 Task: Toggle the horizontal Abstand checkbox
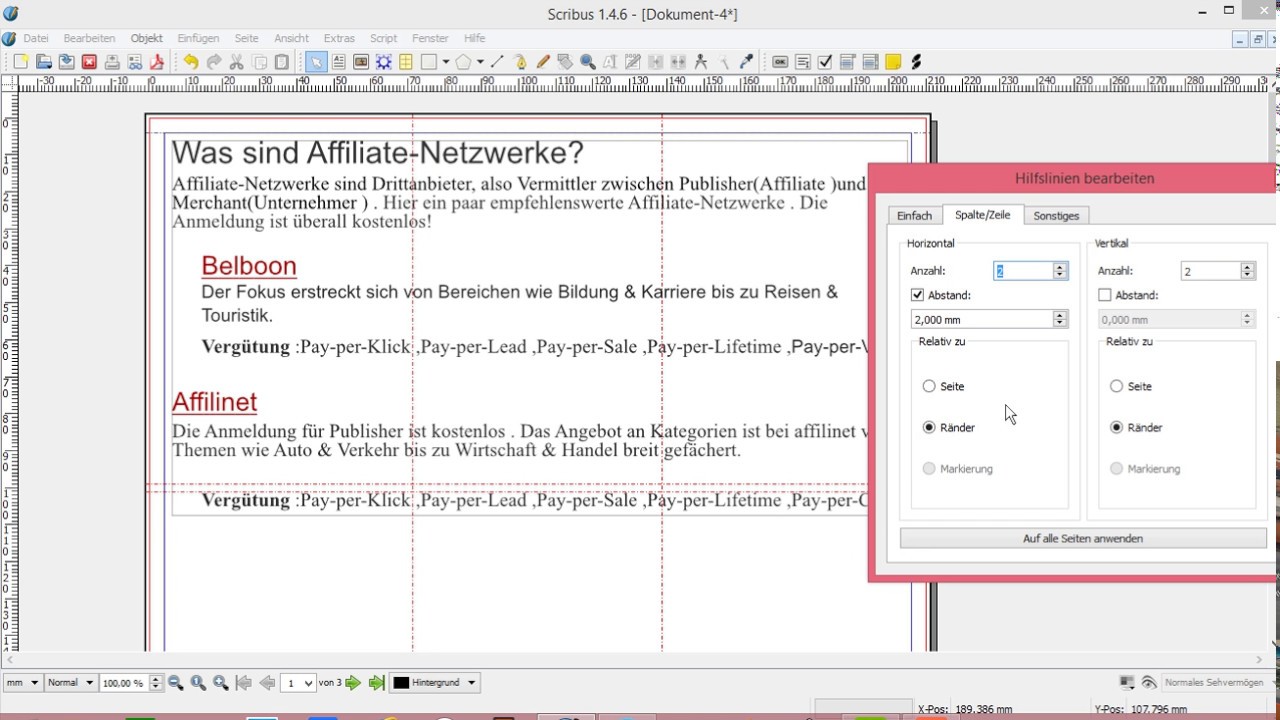click(917, 295)
